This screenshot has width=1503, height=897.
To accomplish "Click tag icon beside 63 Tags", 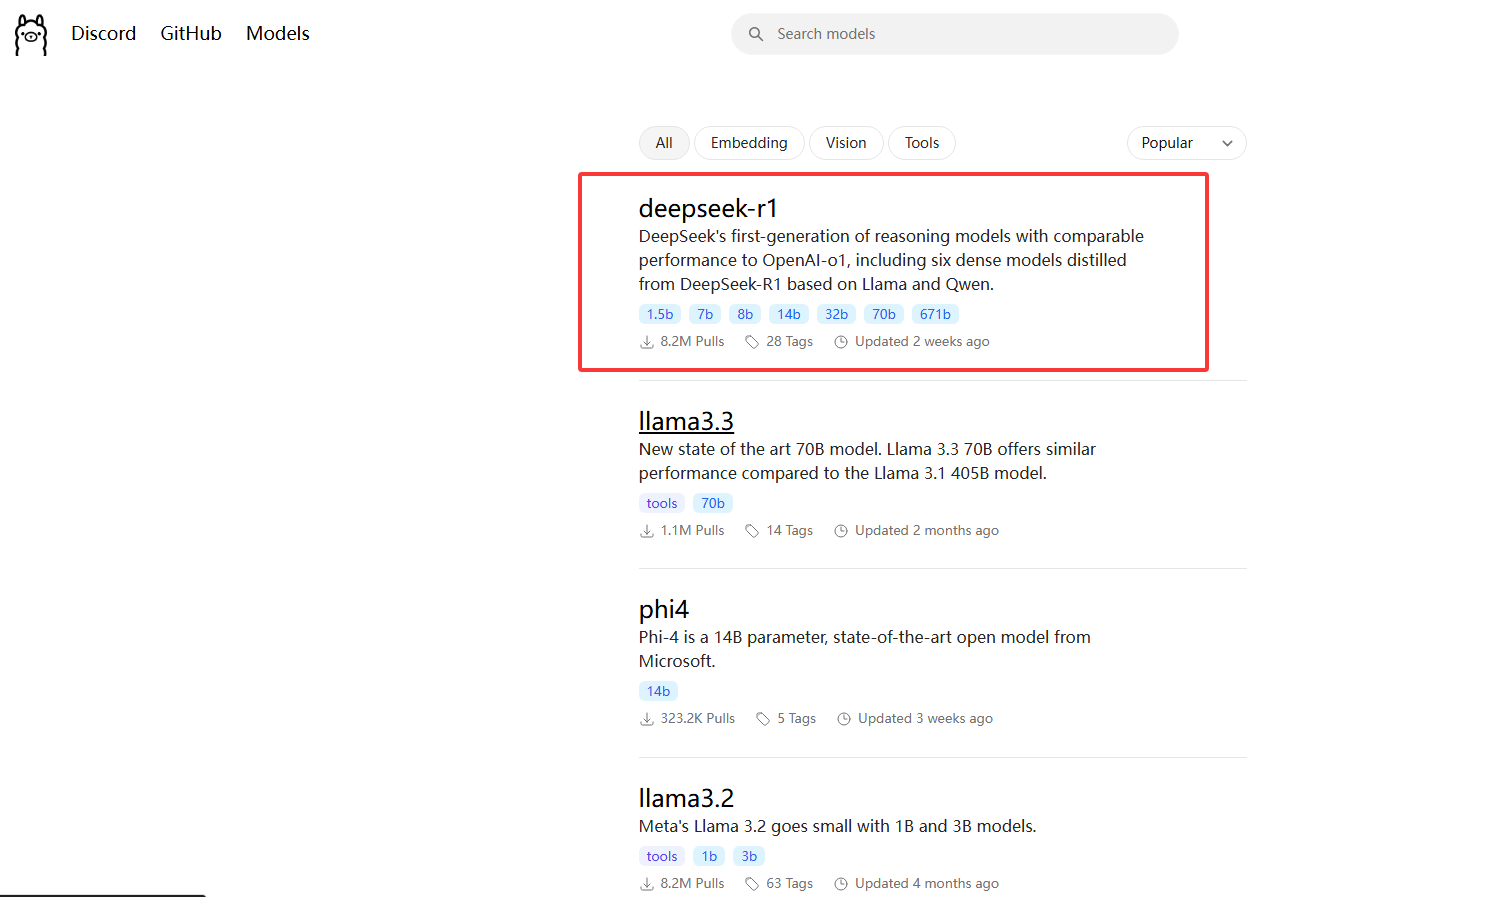I will click(752, 884).
